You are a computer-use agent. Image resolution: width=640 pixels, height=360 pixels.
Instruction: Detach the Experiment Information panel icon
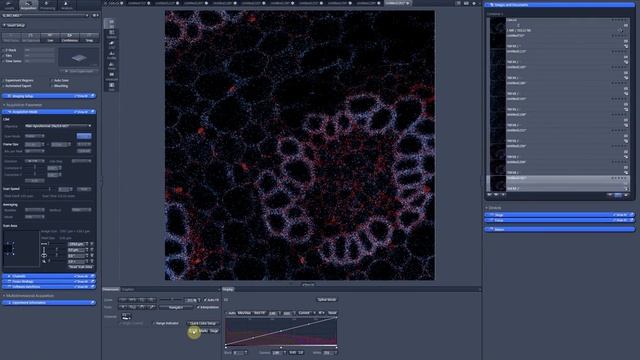(x=93, y=303)
